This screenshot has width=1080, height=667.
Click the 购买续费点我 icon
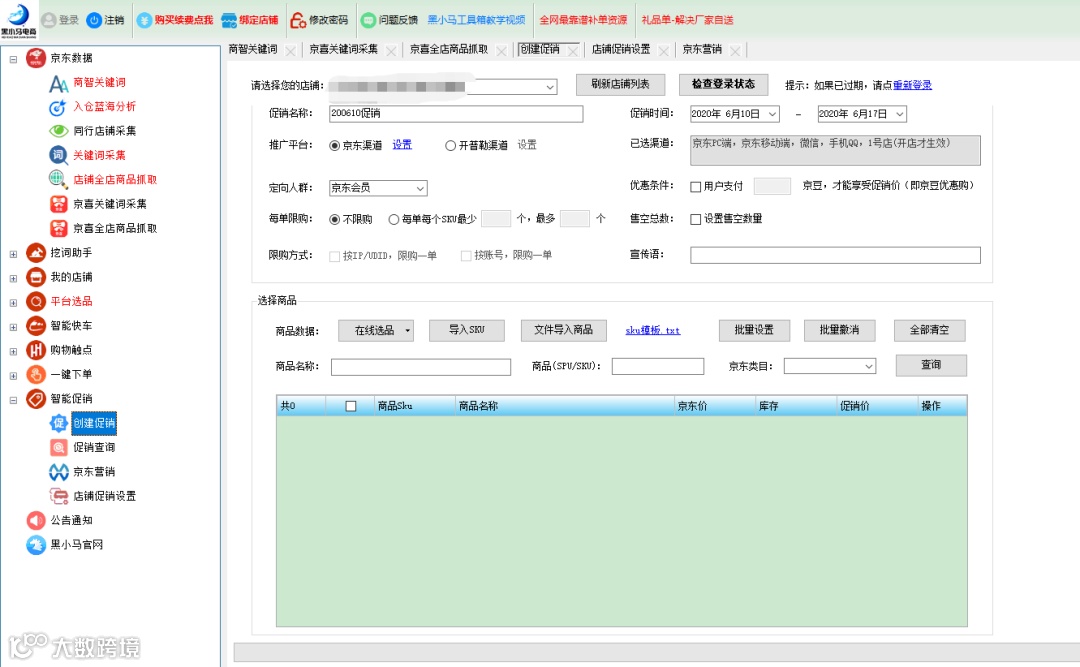[x=145, y=20]
